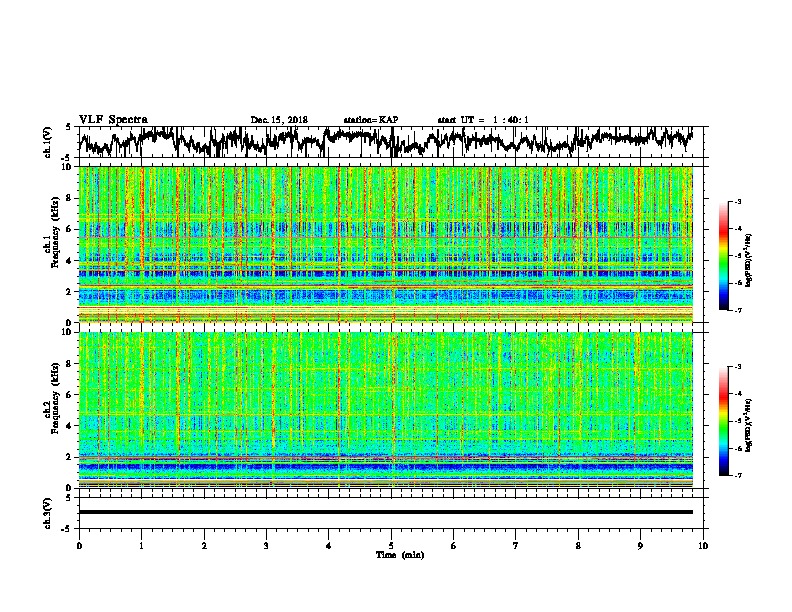This screenshot has width=792, height=612.
Task: Click the "ch.1(V)" axis label at top
Action: click(48, 142)
